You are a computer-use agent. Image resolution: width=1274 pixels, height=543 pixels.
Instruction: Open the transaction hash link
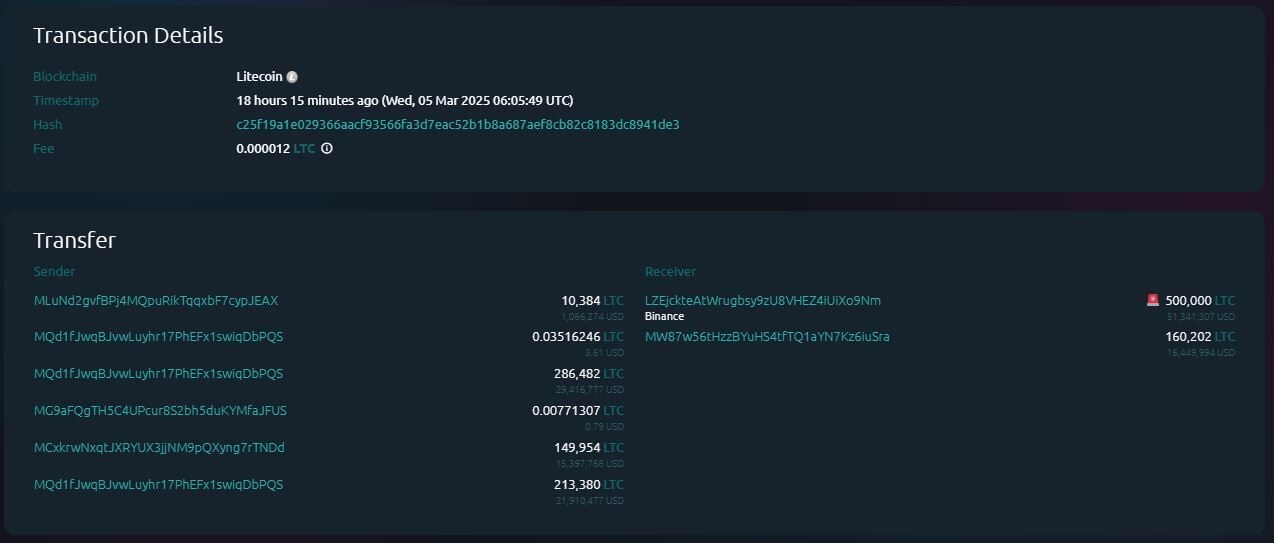457,125
